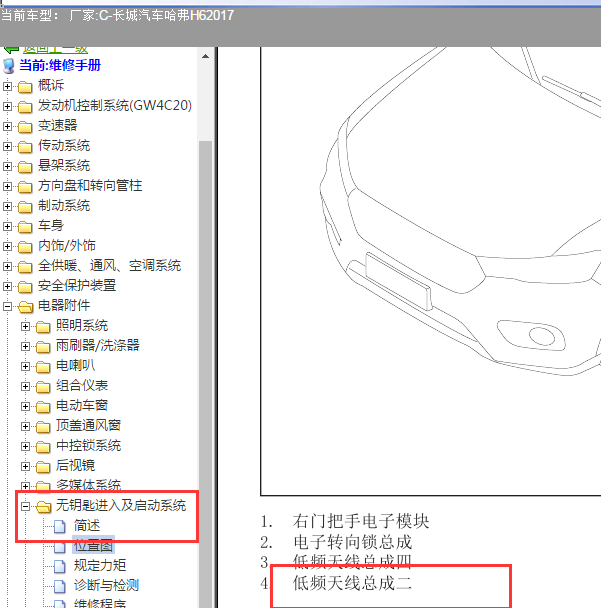Select 全供暖、通风、空调系统 label

pos(109,266)
